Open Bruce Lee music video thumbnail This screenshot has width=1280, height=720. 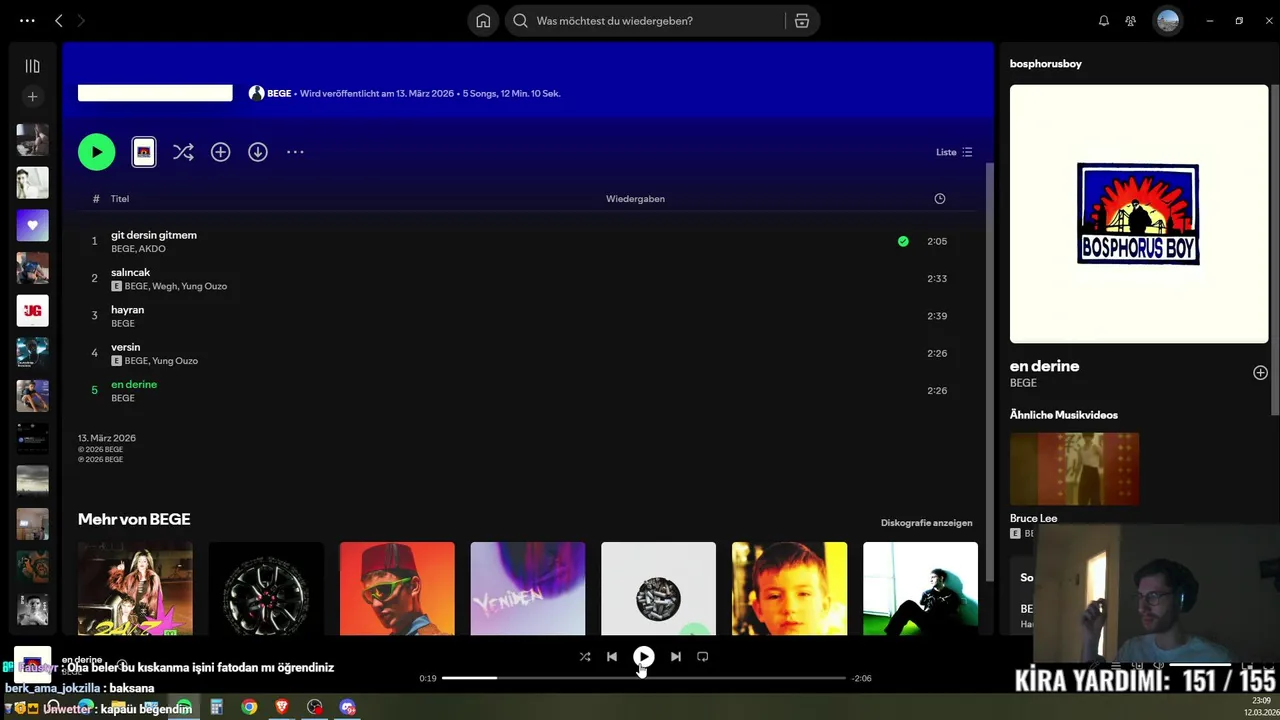click(x=1074, y=469)
